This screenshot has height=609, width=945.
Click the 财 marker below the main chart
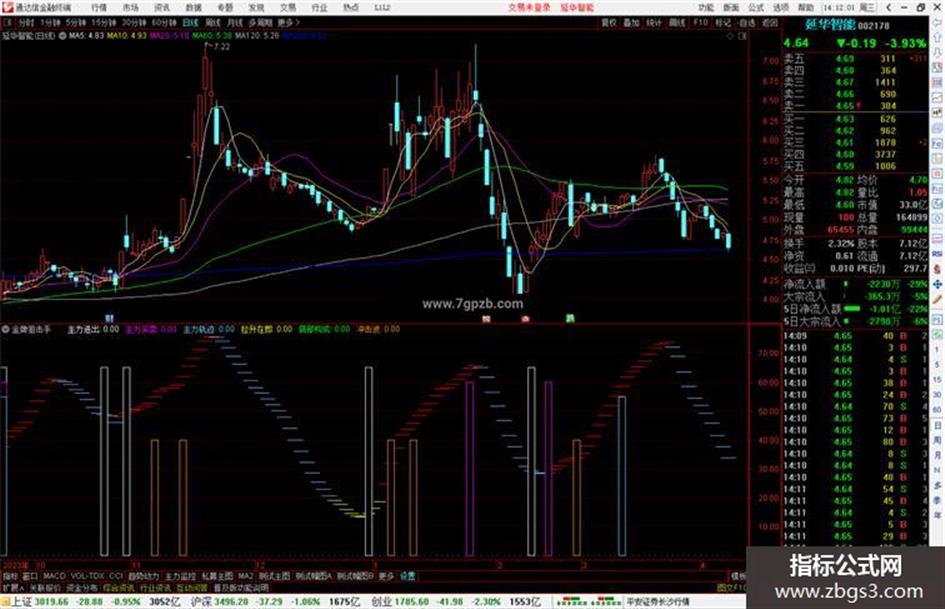click(109, 318)
